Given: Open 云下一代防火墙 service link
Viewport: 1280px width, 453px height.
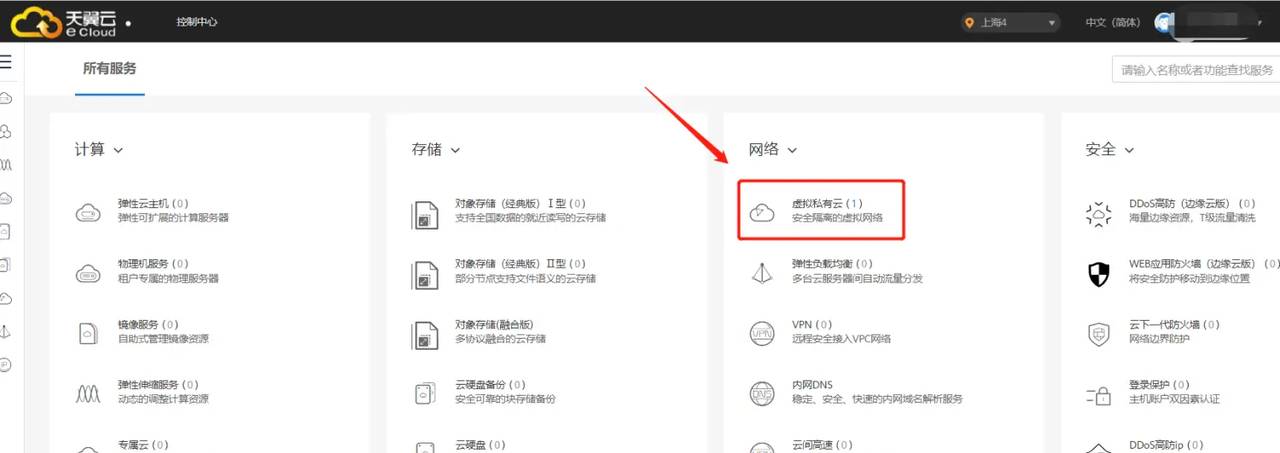Looking at the screenshot, I should [1174, 324].
